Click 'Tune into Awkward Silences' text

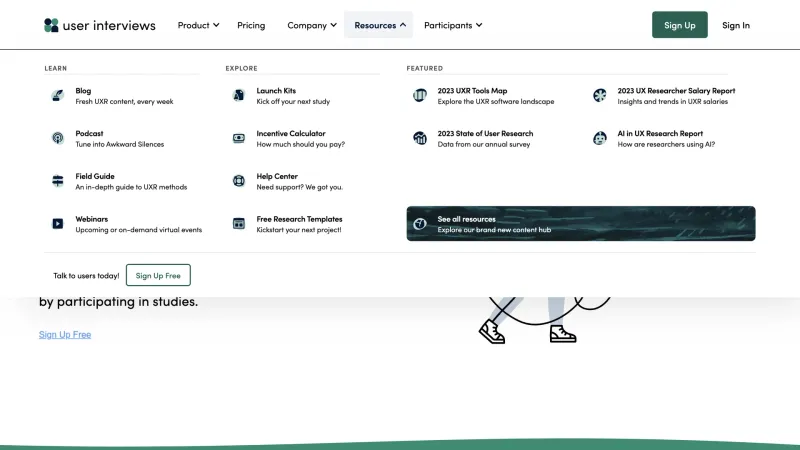(x=119, y=144)
